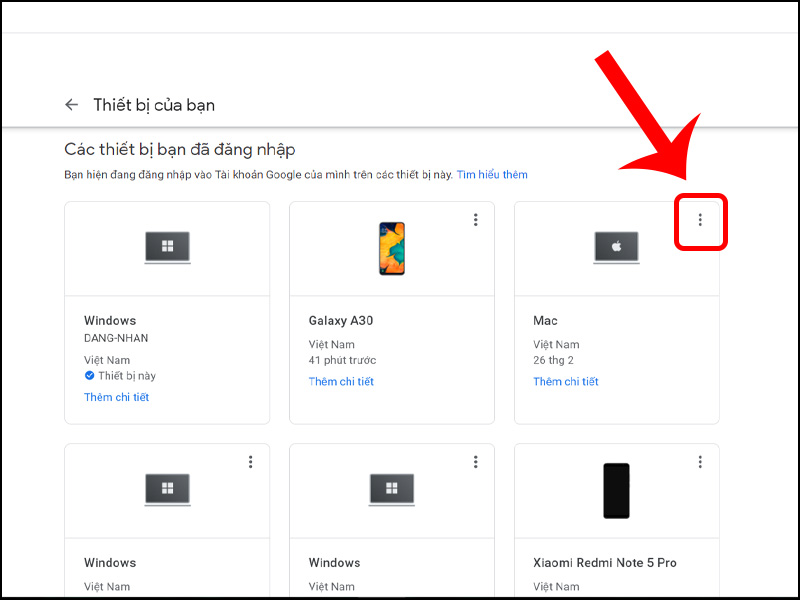Viewport: 800px width, 600px height.
Task: Click the blue checkmark next to Thiết bị này
Action: pos(89,376)
